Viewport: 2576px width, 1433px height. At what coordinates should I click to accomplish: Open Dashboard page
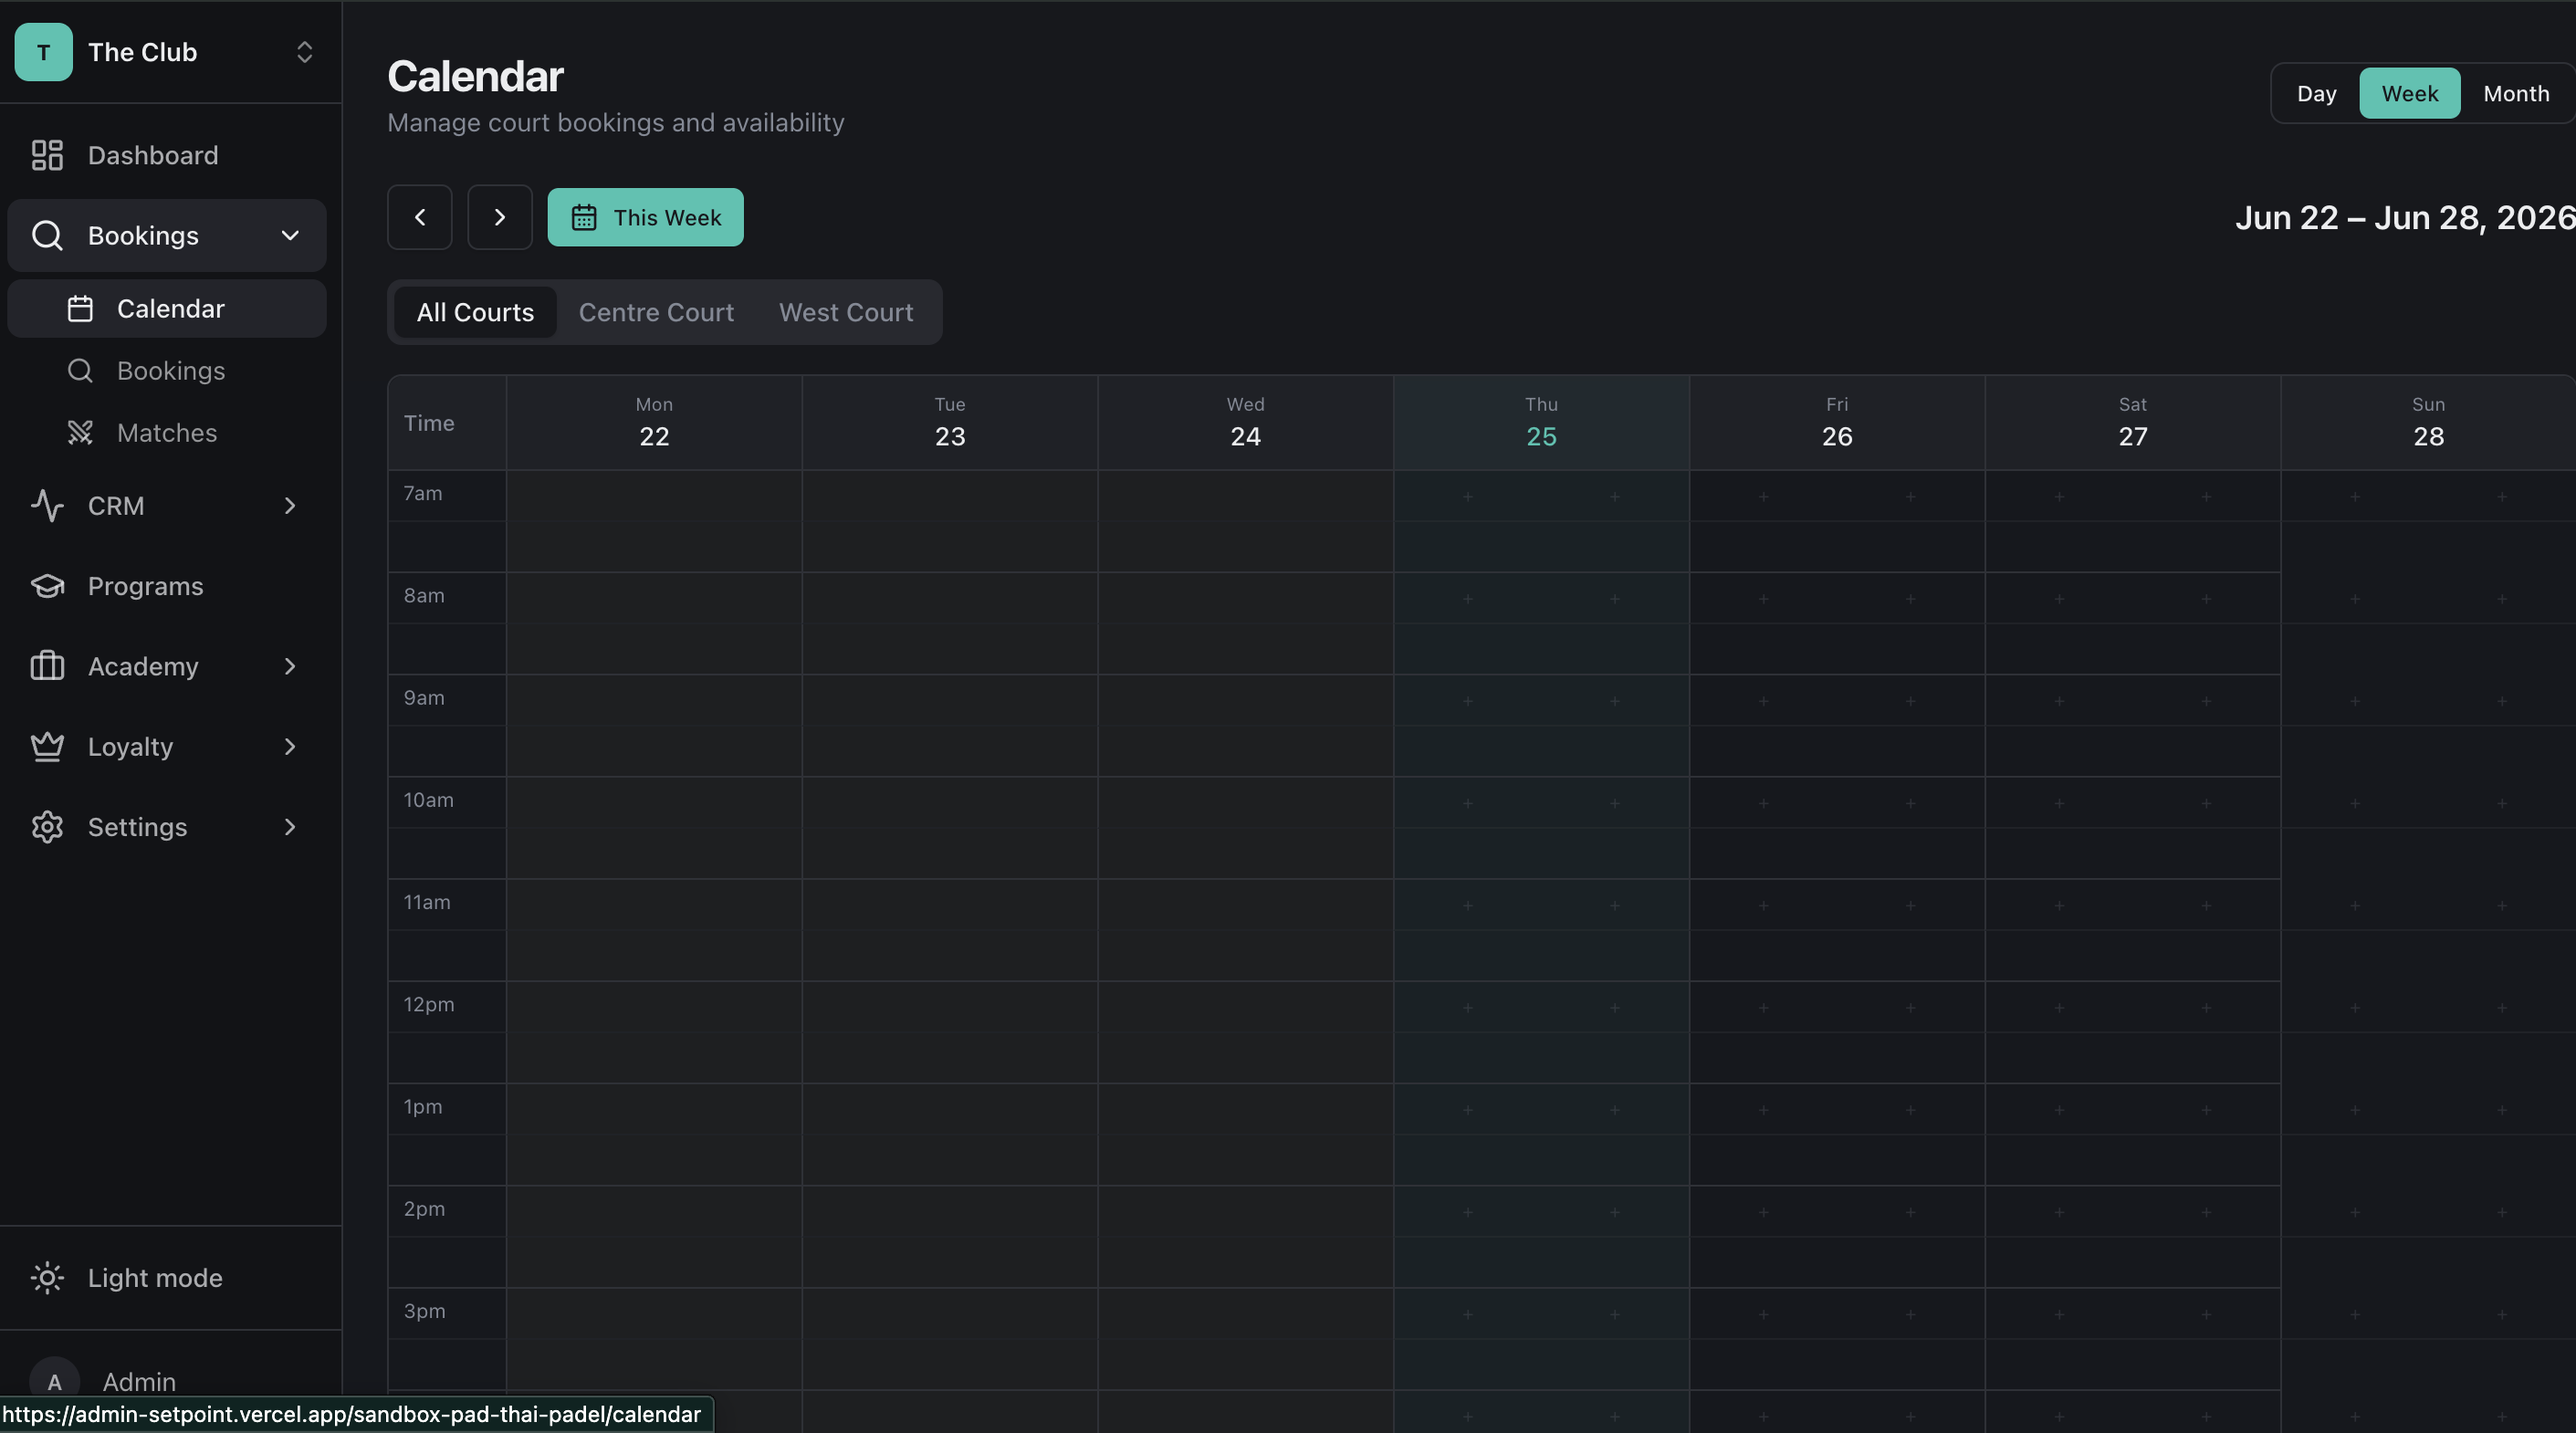tap(167, 155)
